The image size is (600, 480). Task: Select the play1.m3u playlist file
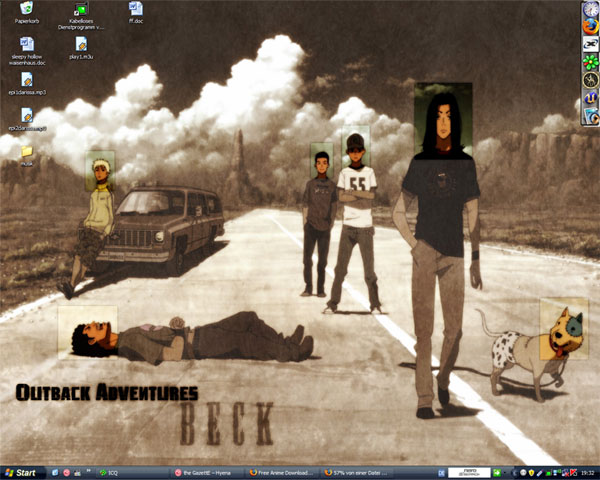coord(81,45)
